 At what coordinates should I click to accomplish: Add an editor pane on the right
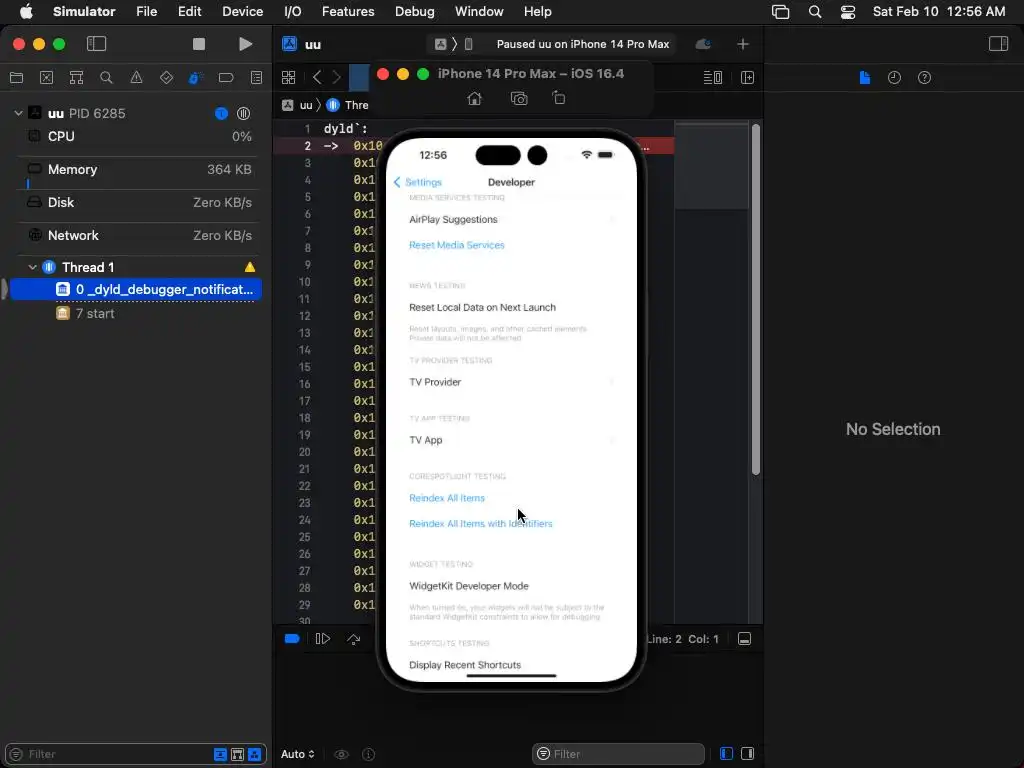747,78
